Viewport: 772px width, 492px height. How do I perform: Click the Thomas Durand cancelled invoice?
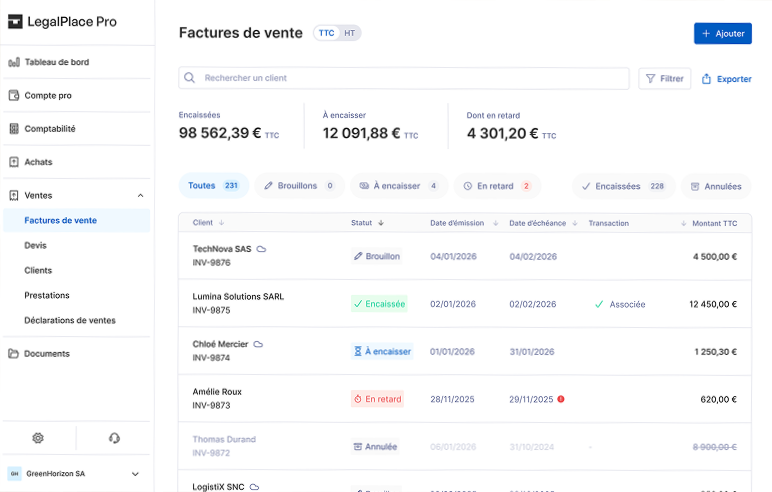coord(465,447)
